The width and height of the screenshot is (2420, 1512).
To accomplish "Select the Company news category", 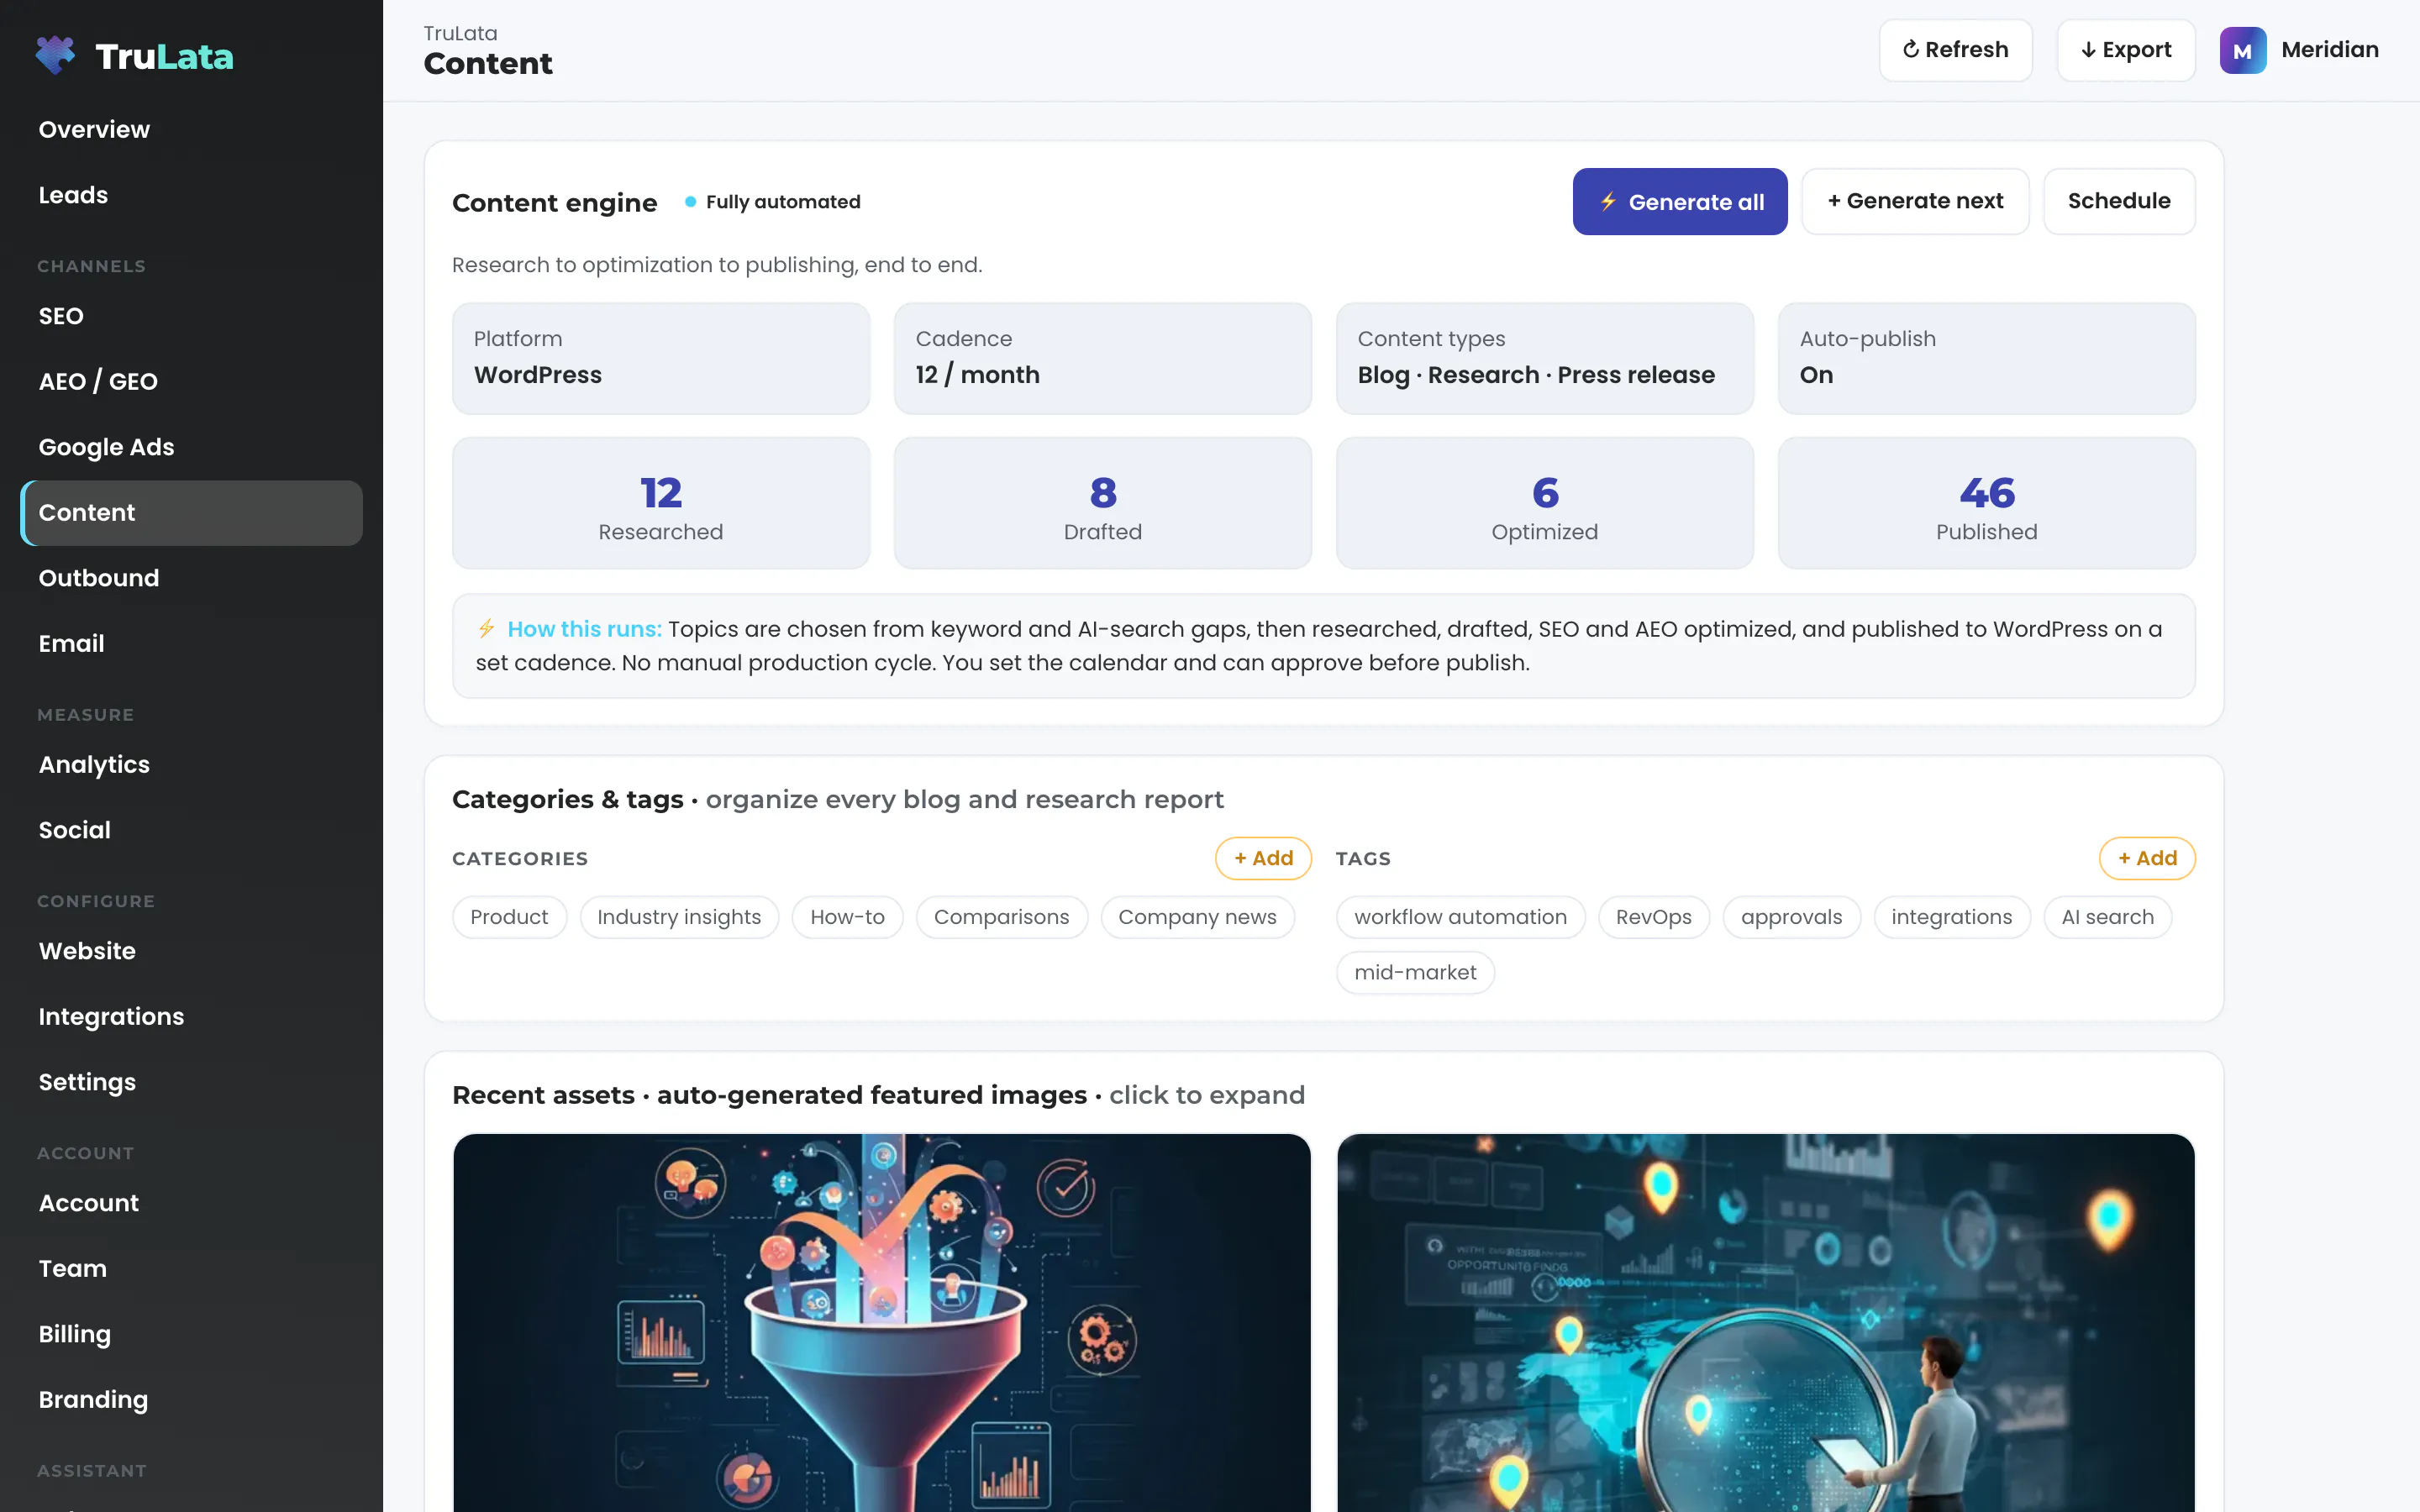I will 1197,917.
